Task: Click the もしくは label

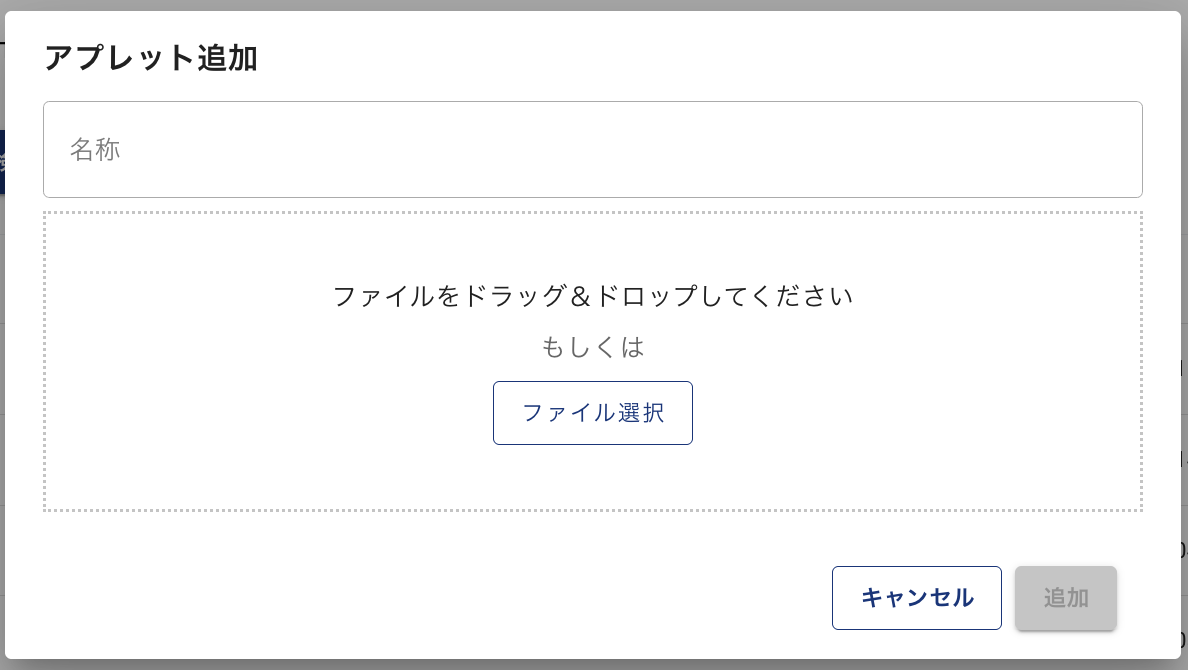Action: tap(592, 347)
